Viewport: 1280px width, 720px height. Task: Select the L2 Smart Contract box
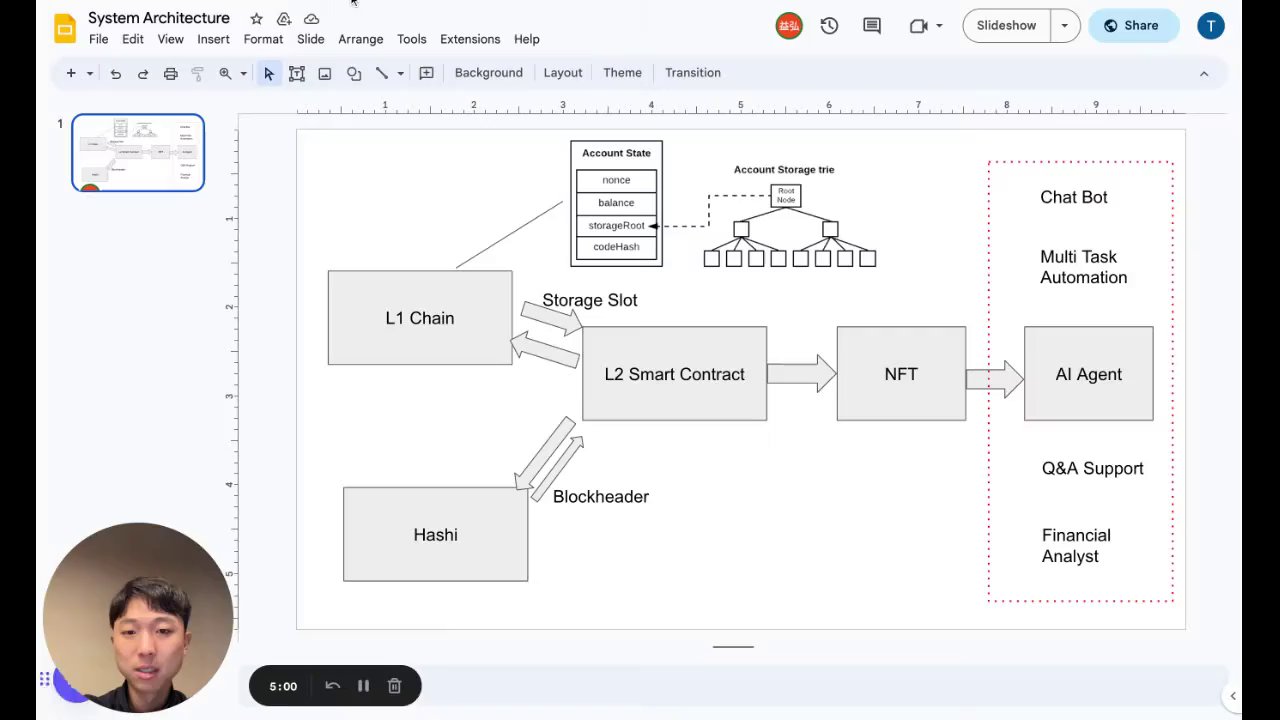pyautogui.click(x=675, y=374)
